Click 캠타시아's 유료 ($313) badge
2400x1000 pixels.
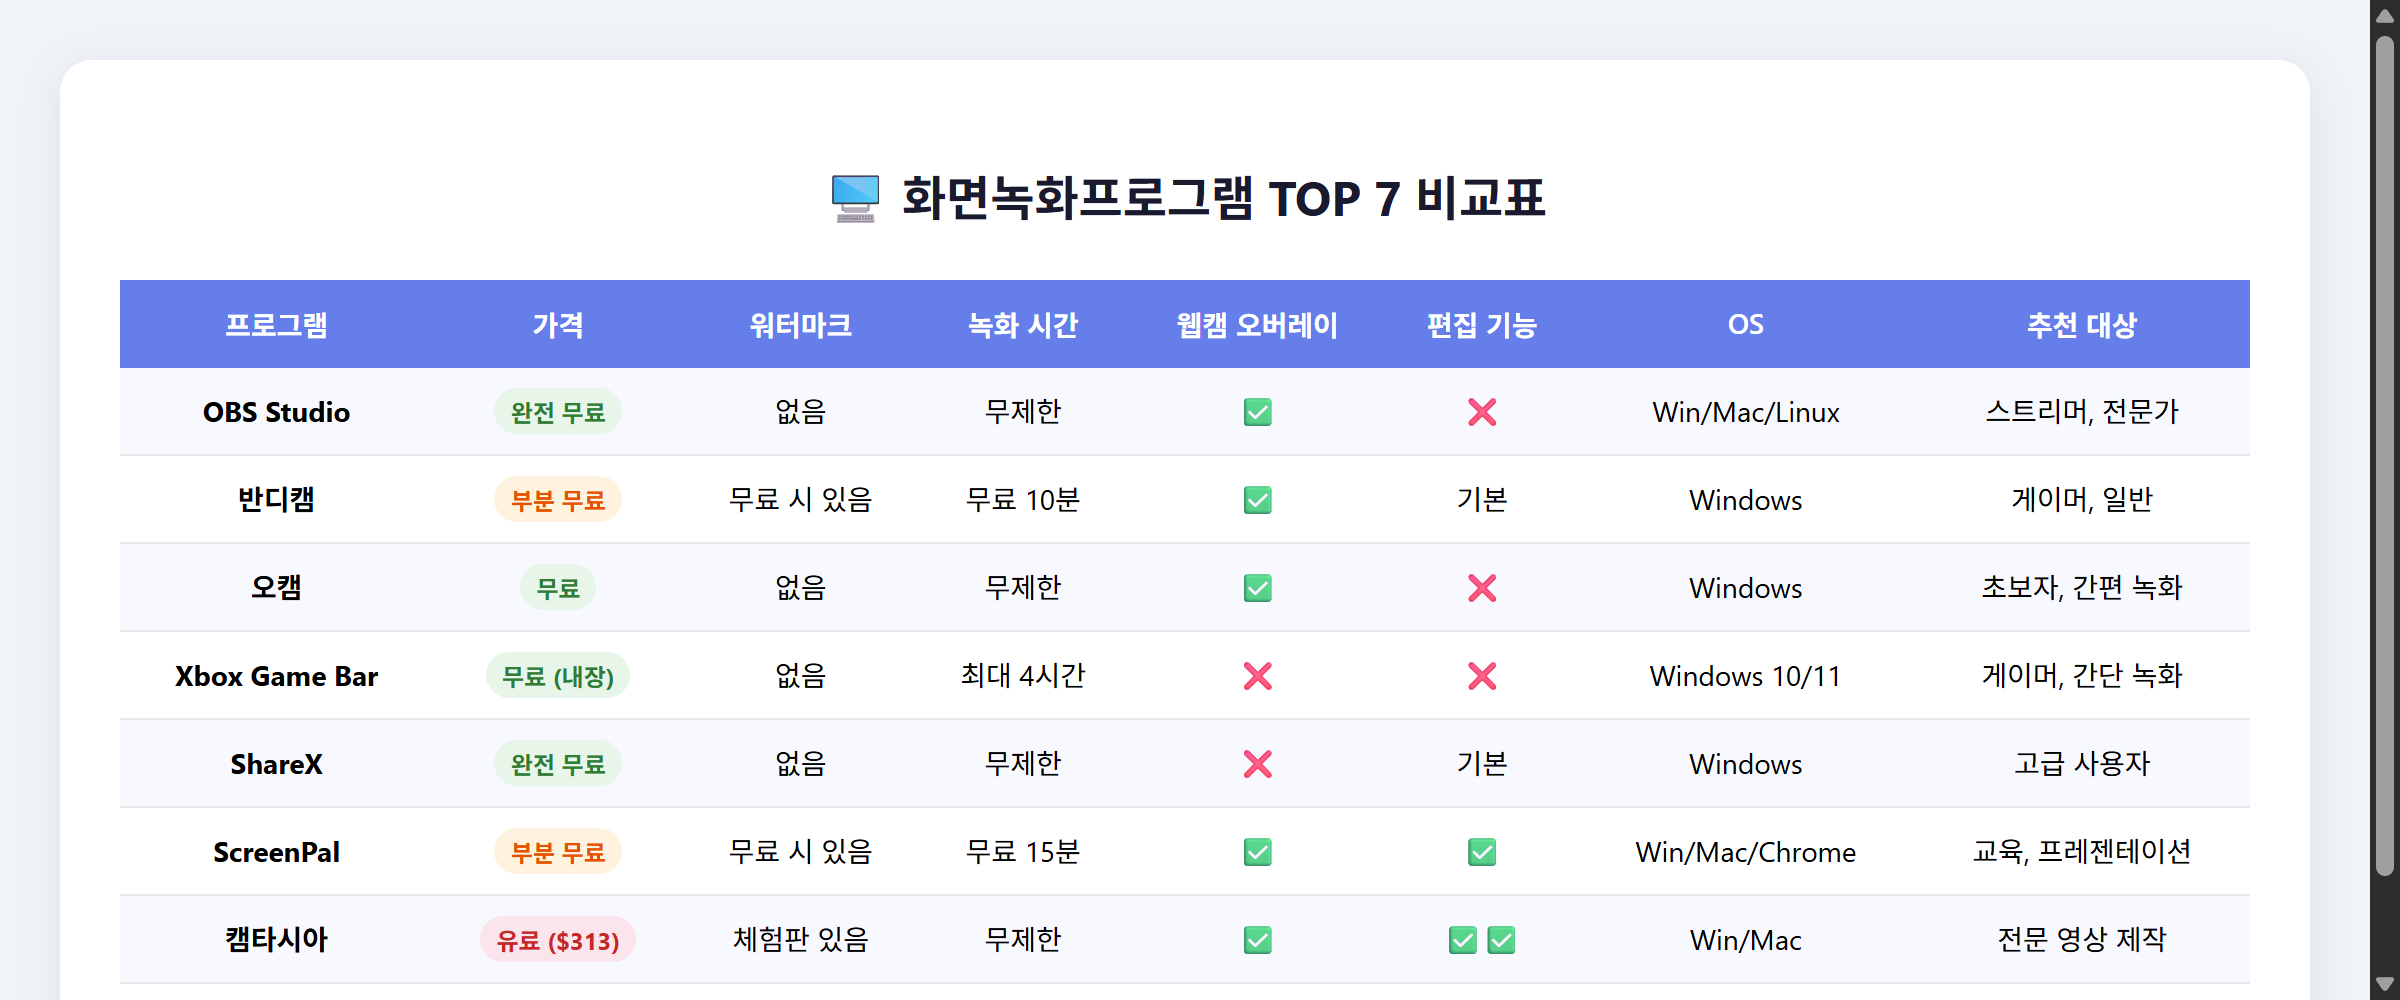558,940
